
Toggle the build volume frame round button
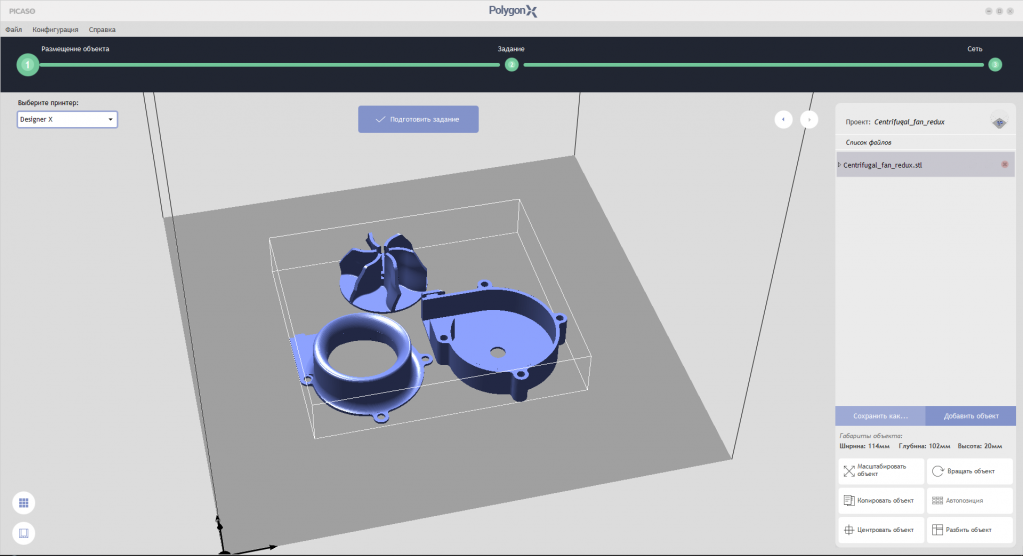point(24,533)
